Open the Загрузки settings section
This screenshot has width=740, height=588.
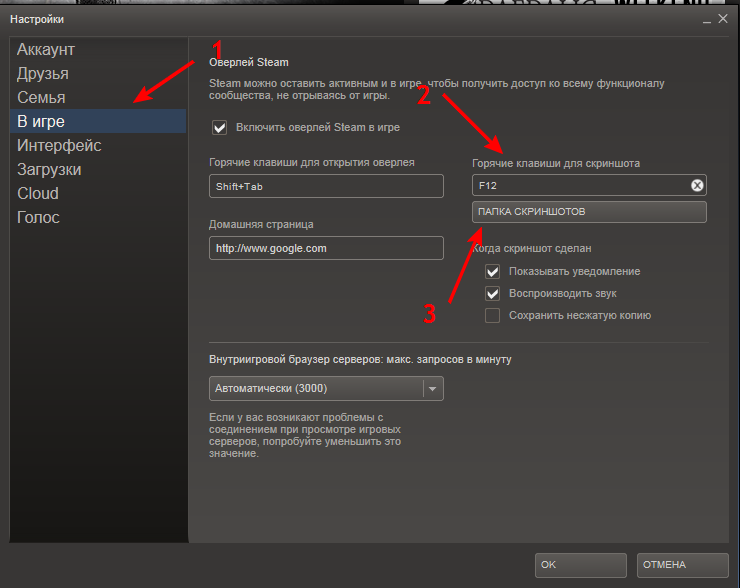98,169
